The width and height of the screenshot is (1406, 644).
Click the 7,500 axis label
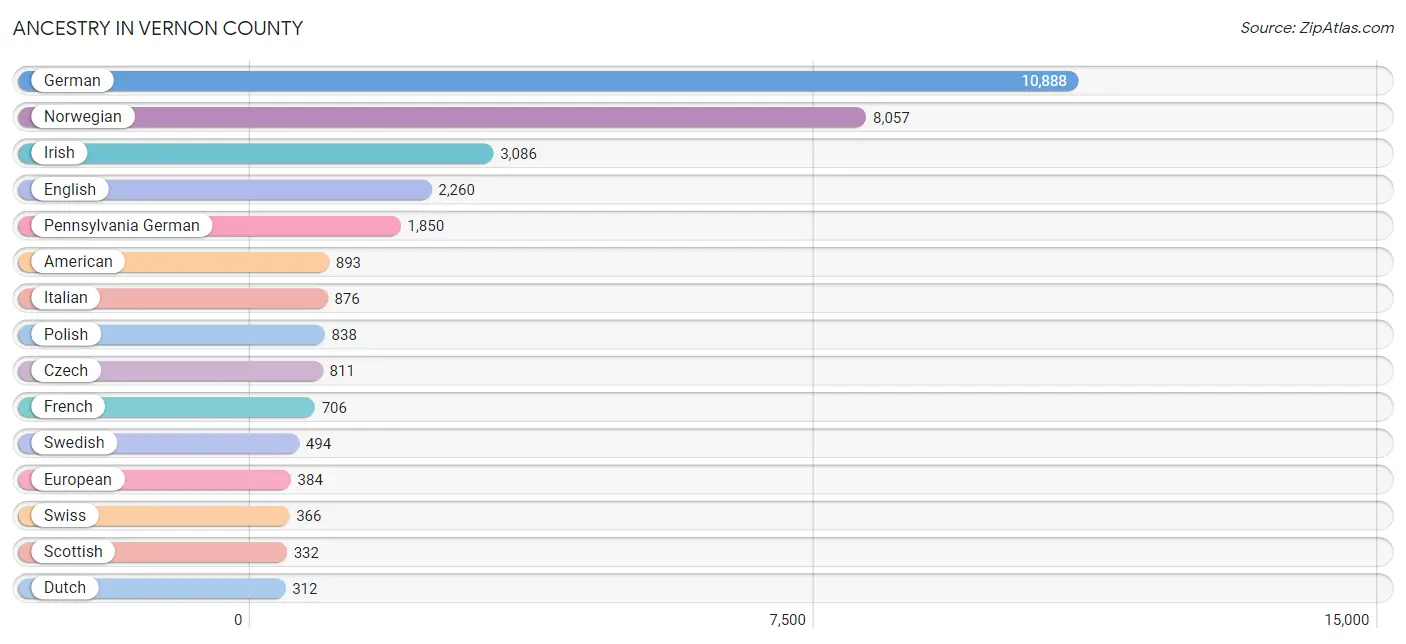(x=787, y=620)
